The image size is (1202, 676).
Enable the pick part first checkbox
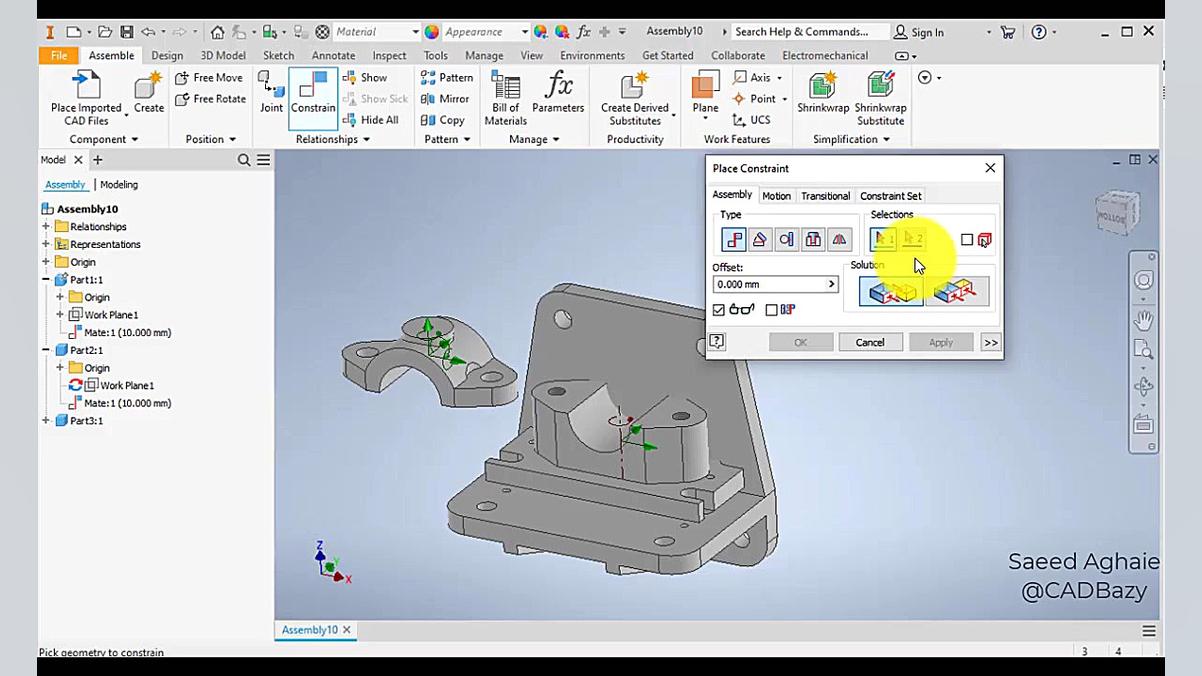tap(967, 240)
